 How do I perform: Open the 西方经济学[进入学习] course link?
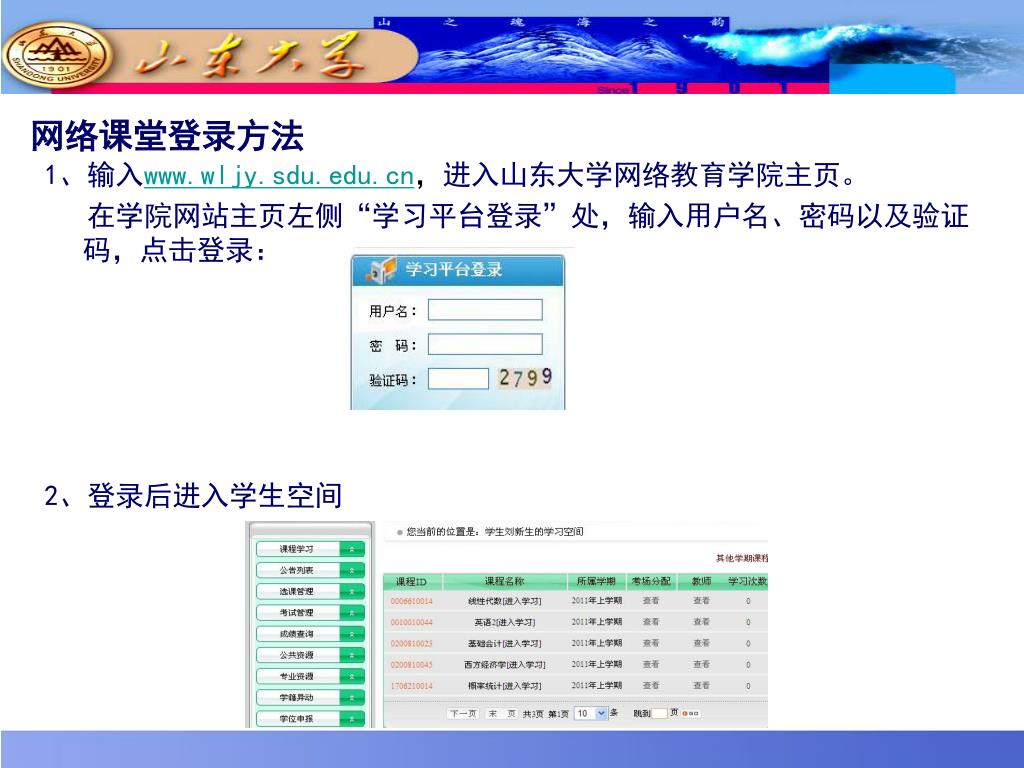(x=505, y=665)
